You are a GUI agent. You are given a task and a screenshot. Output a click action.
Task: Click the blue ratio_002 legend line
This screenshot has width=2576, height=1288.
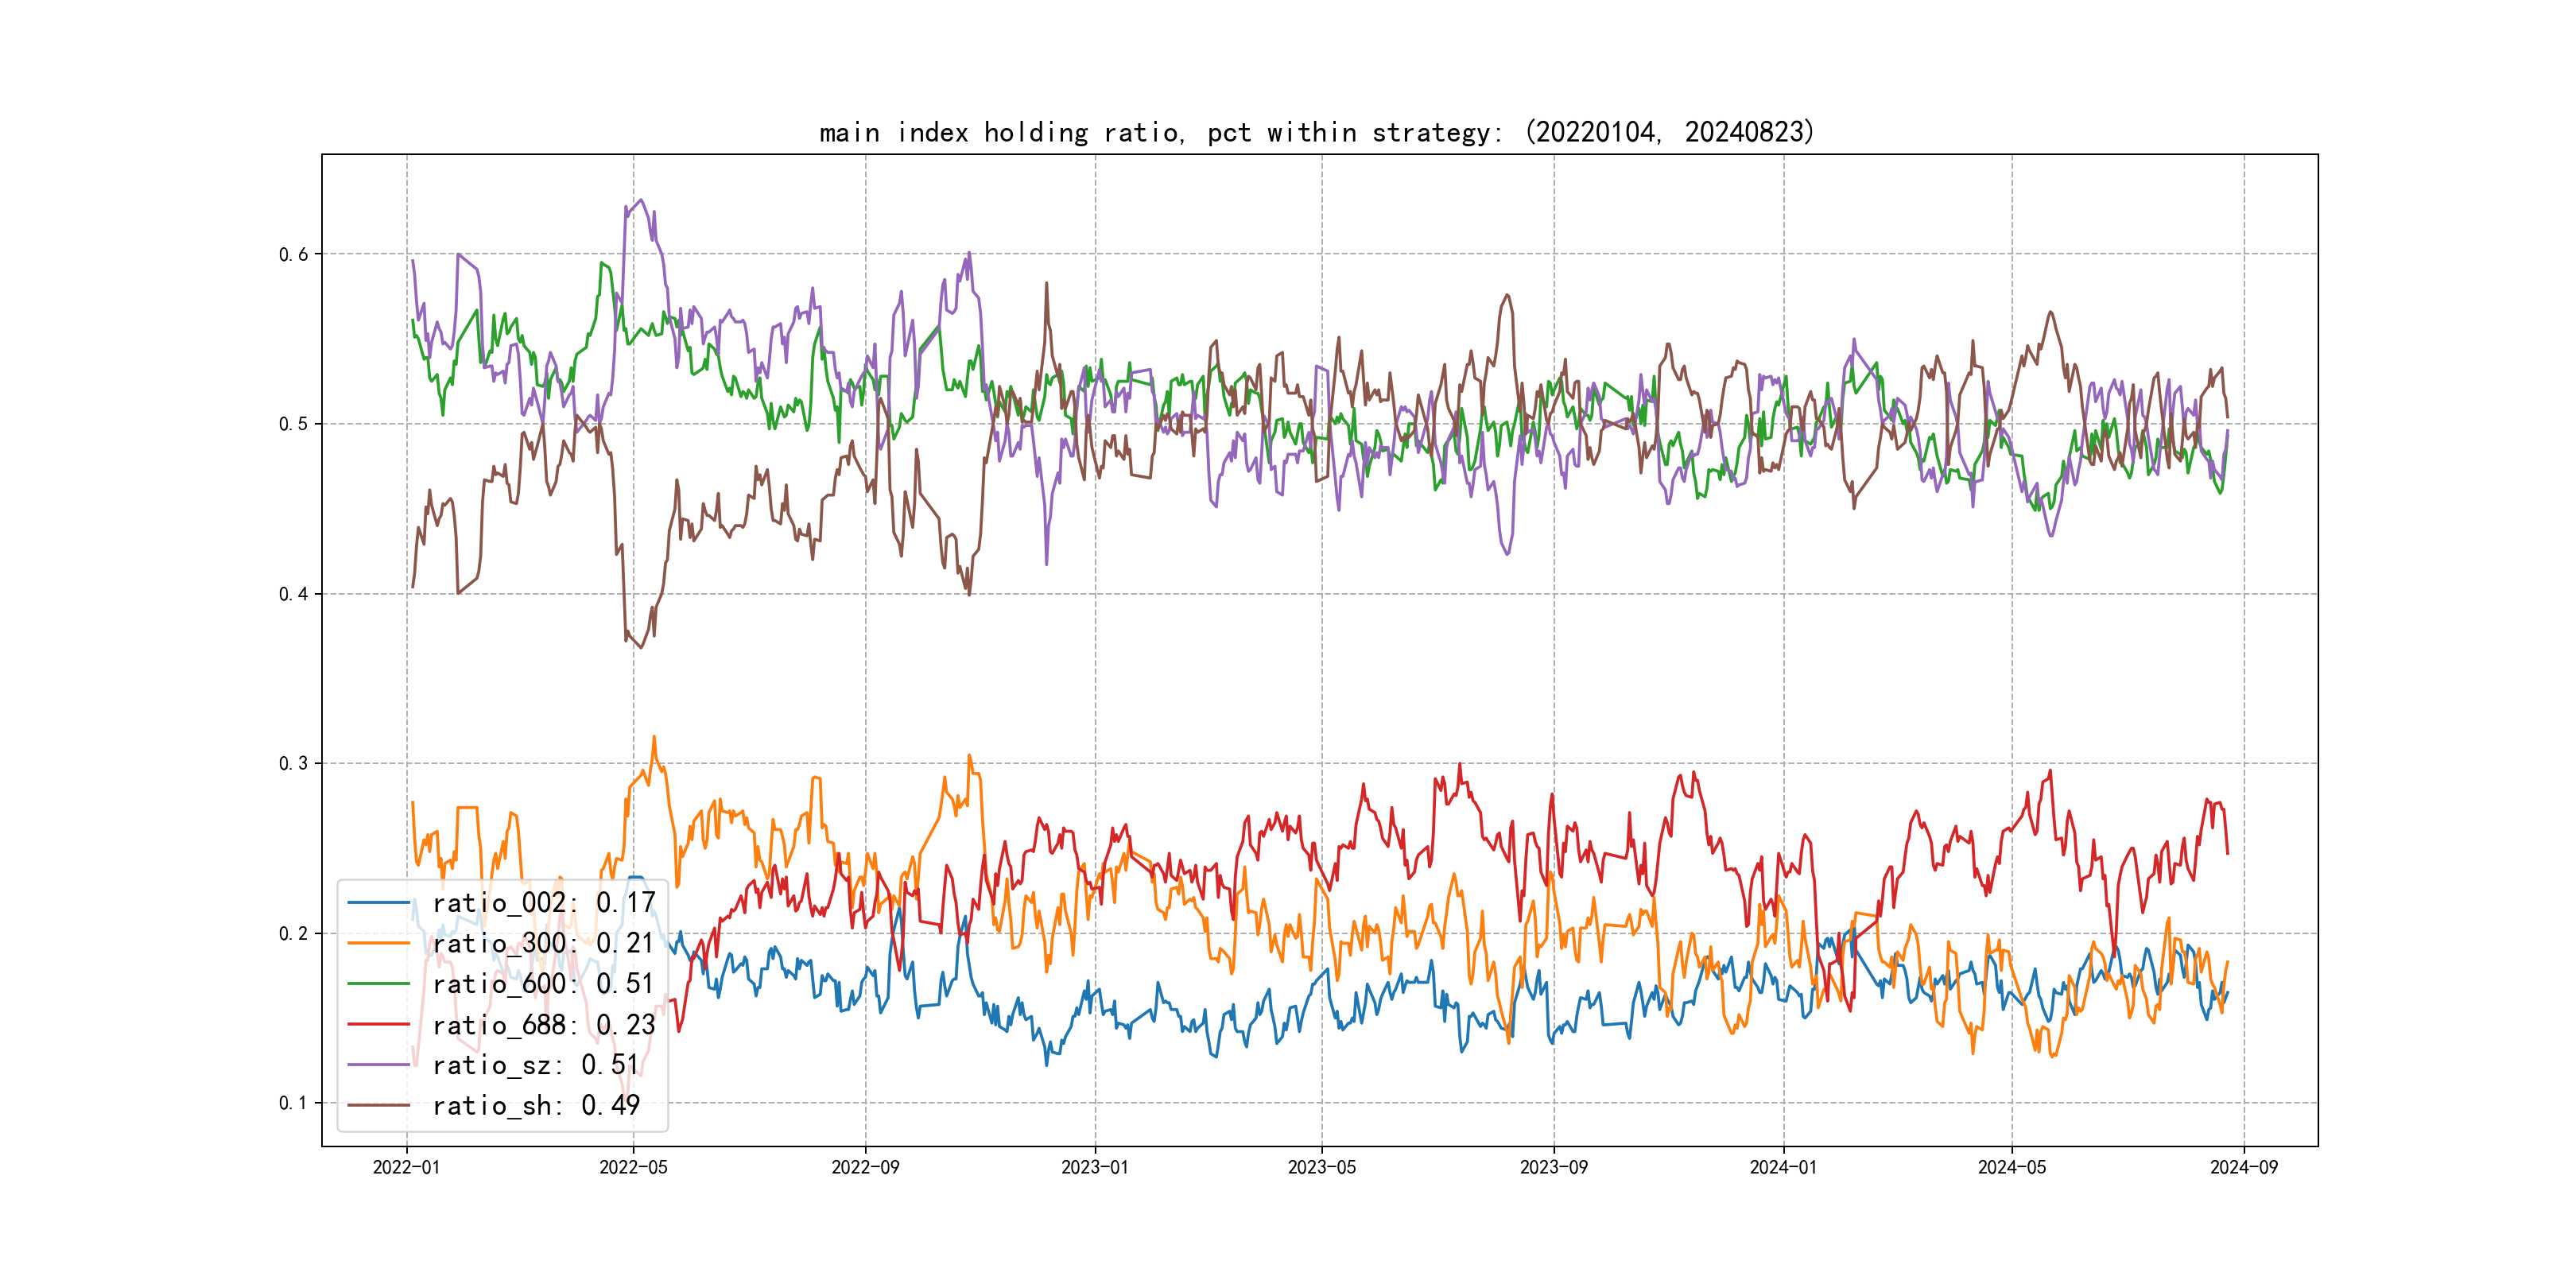point(379,903)
